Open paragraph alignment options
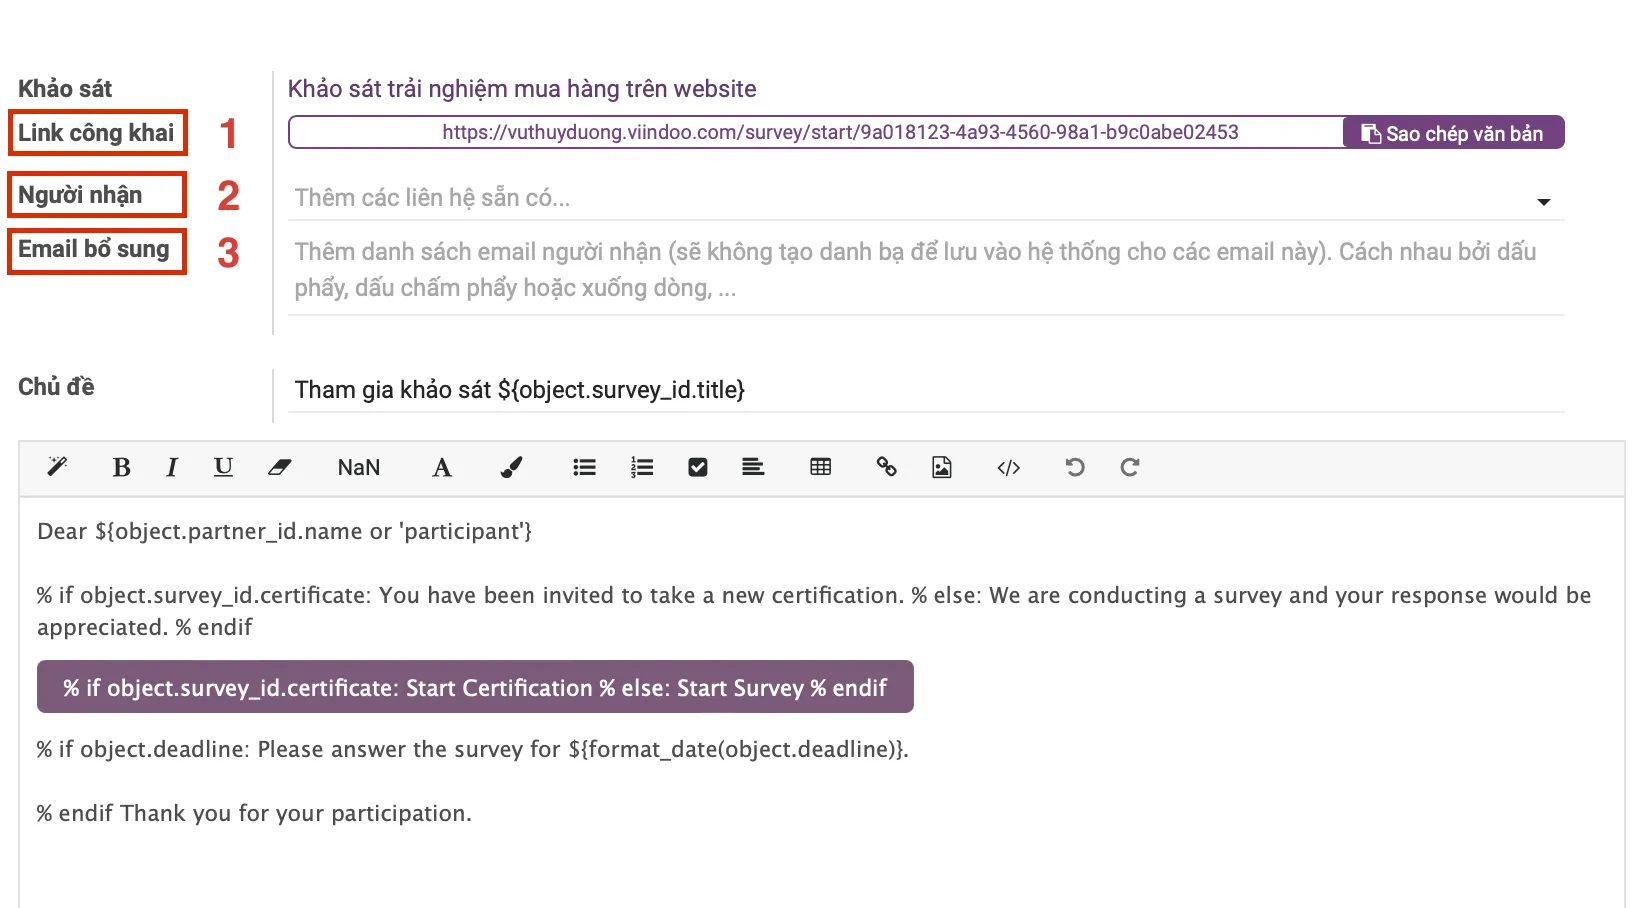 (x=753, y=467)
